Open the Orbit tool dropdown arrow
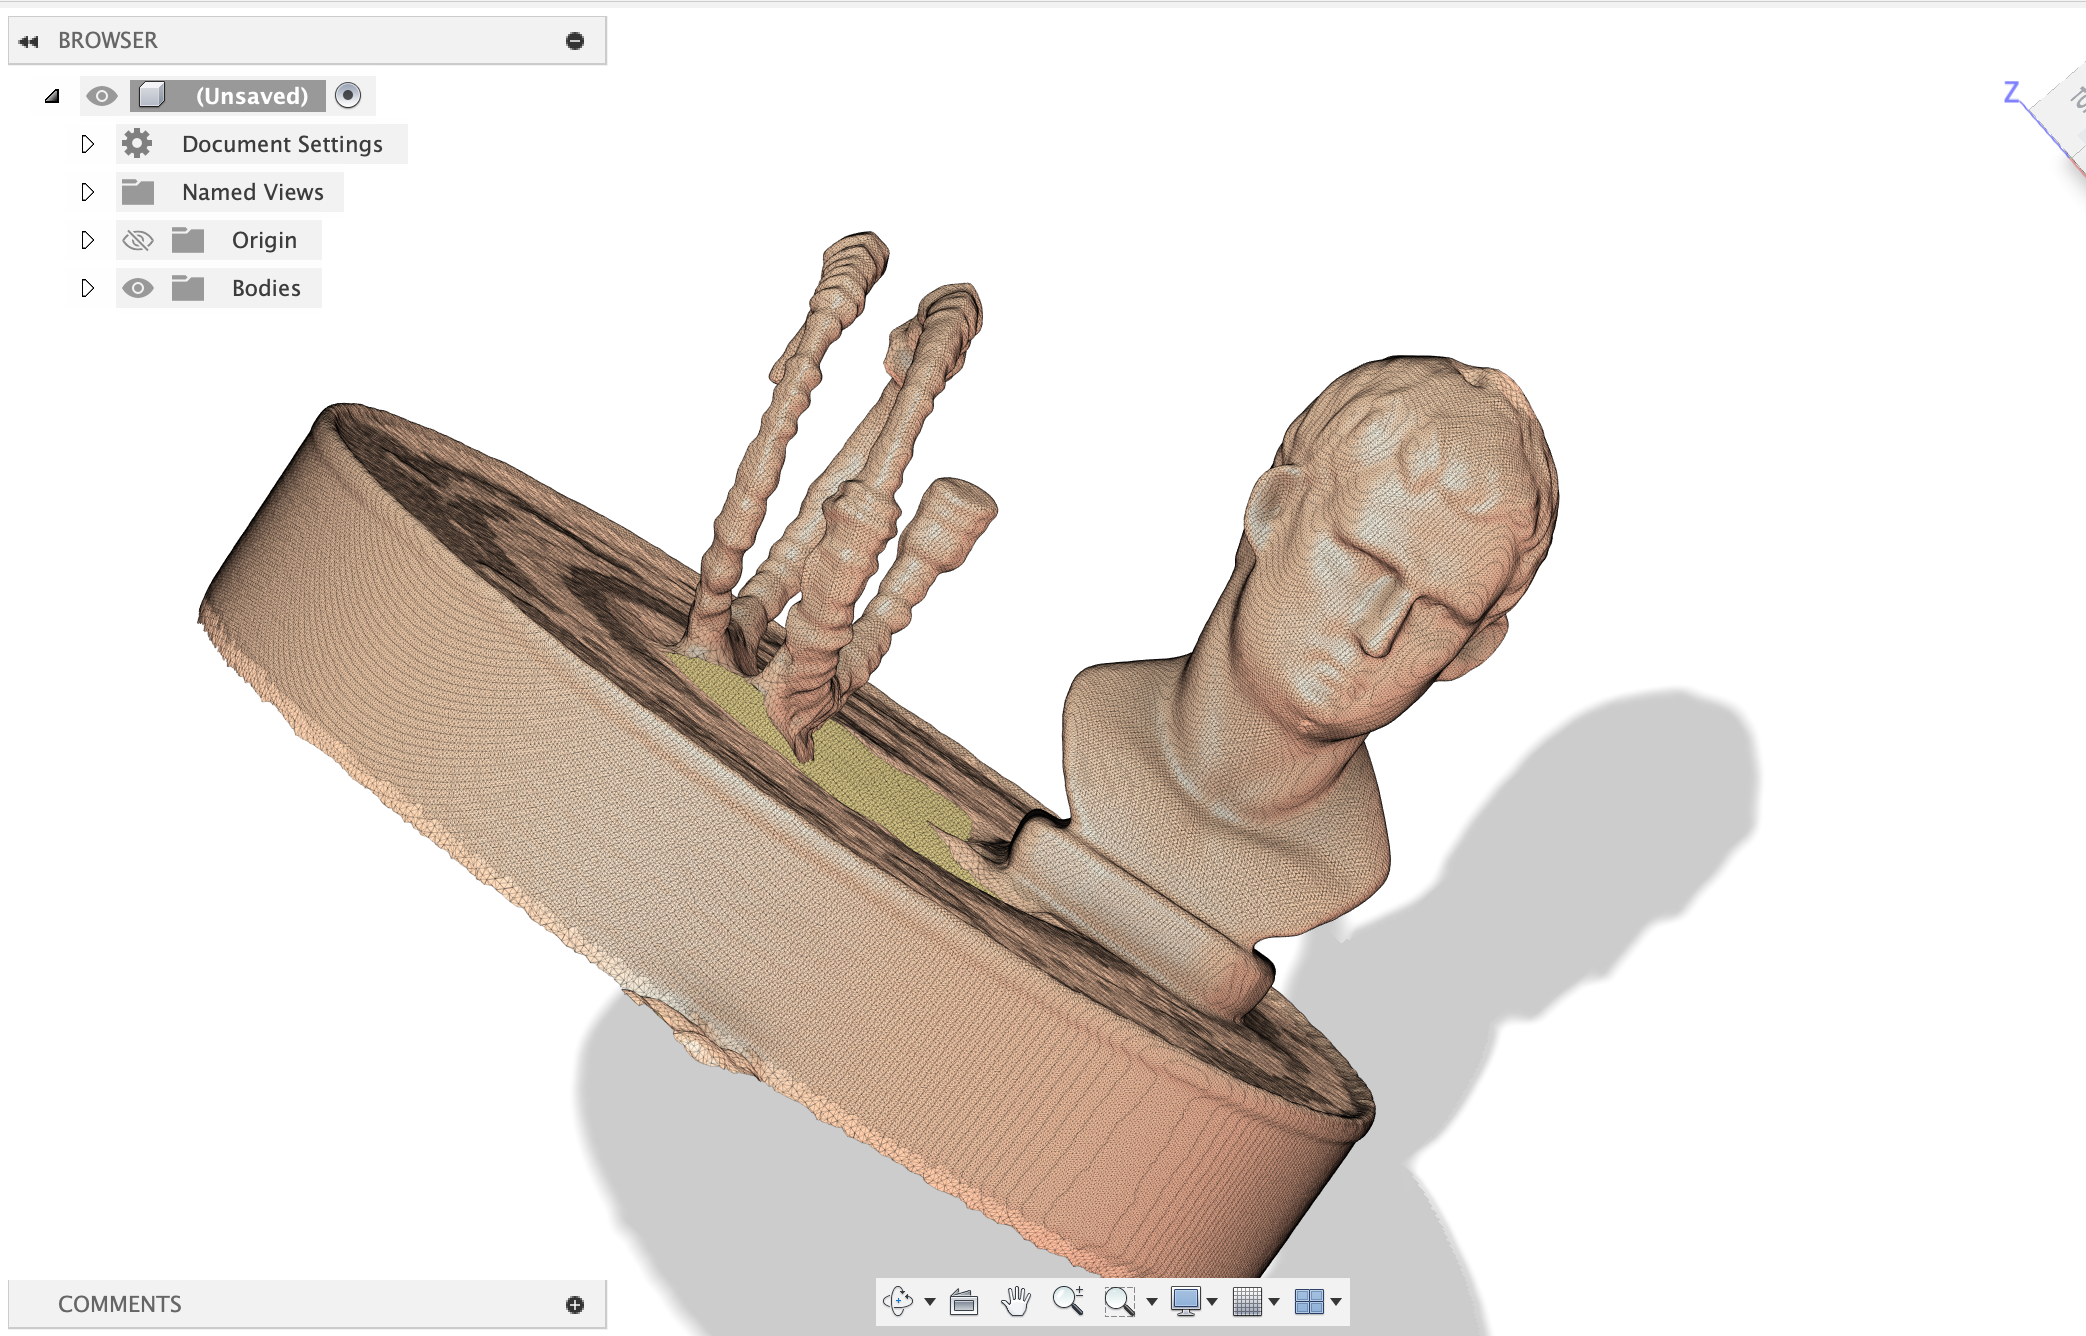The width and height of the screenshot is (2086, 1336). [928, 1302]
